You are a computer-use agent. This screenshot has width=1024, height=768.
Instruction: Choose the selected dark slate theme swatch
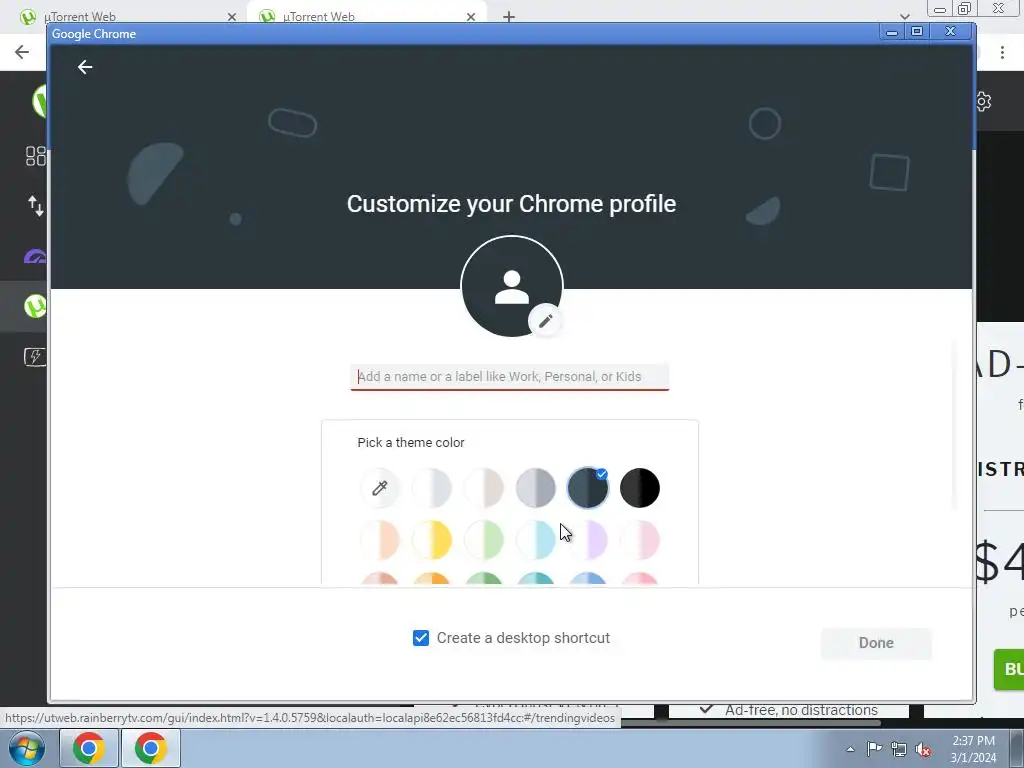point(588,488)
